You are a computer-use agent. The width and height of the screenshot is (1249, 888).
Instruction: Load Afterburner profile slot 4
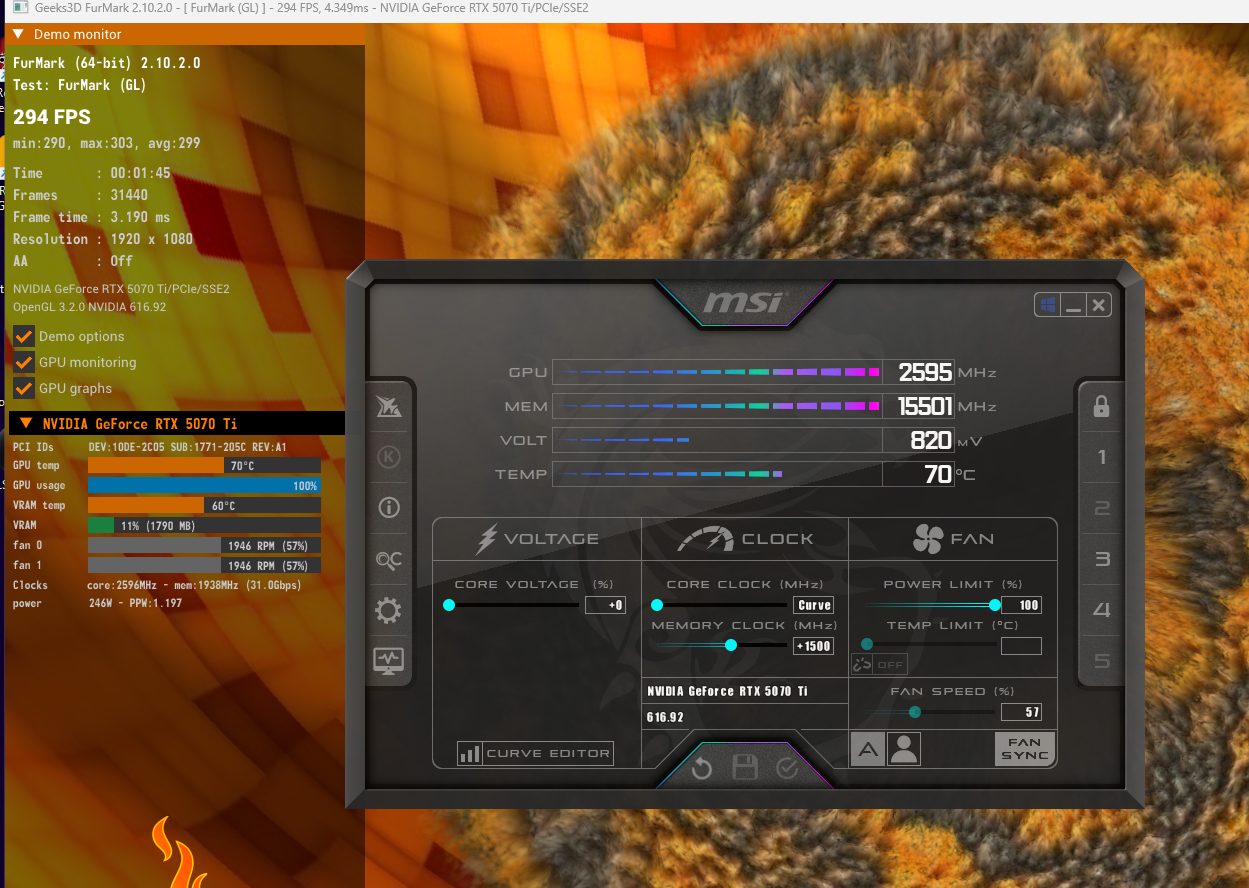(1102, 610)
